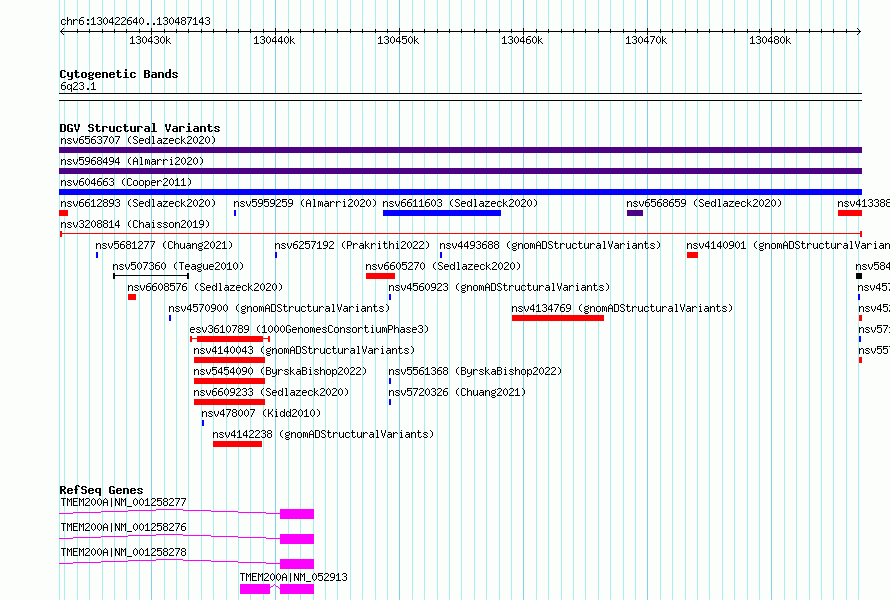Click the TMEM200A|NM_001258277 label
Screen dimensions: 890x600
coord(123,502)
